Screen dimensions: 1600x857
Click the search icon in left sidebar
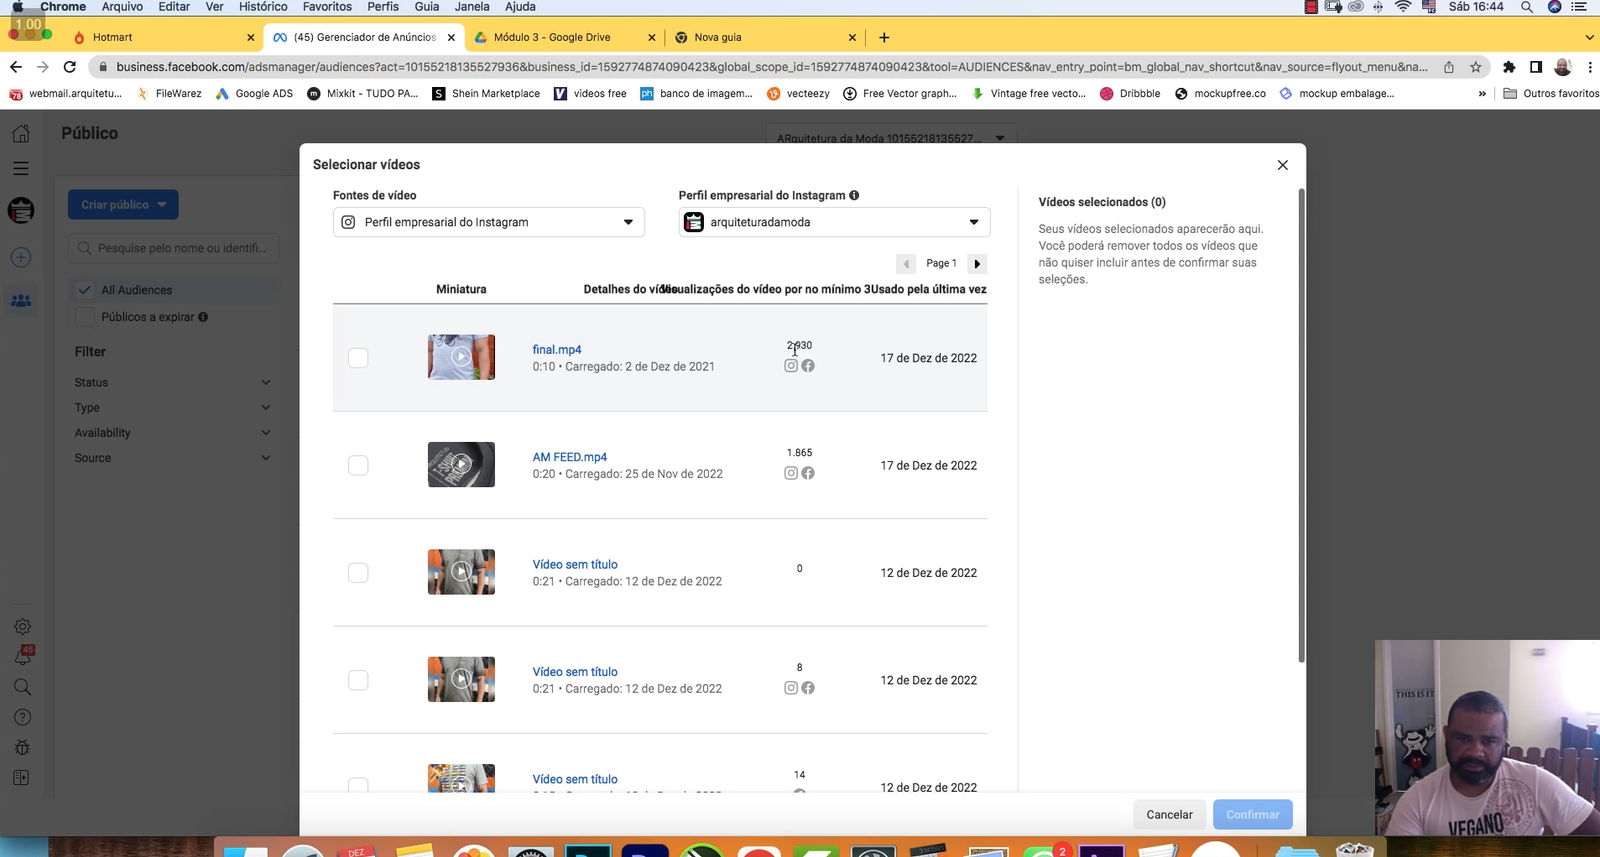(22, 687)
